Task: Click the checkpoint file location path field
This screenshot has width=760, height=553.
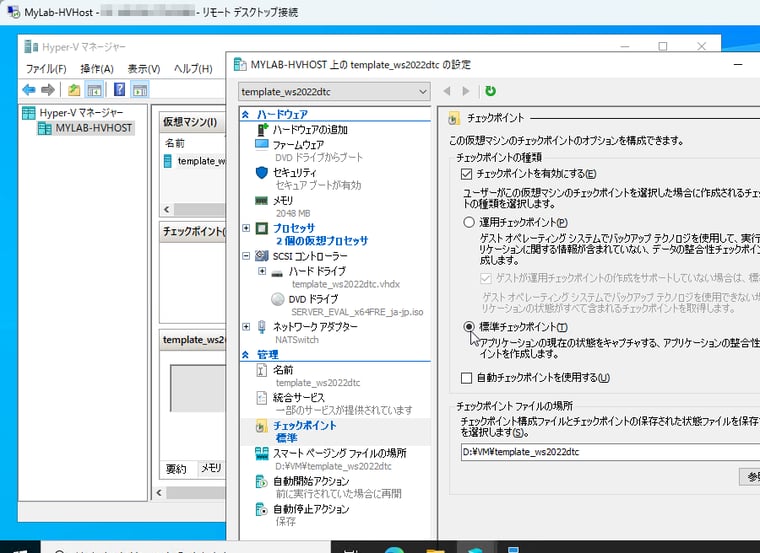Action: 610,452
